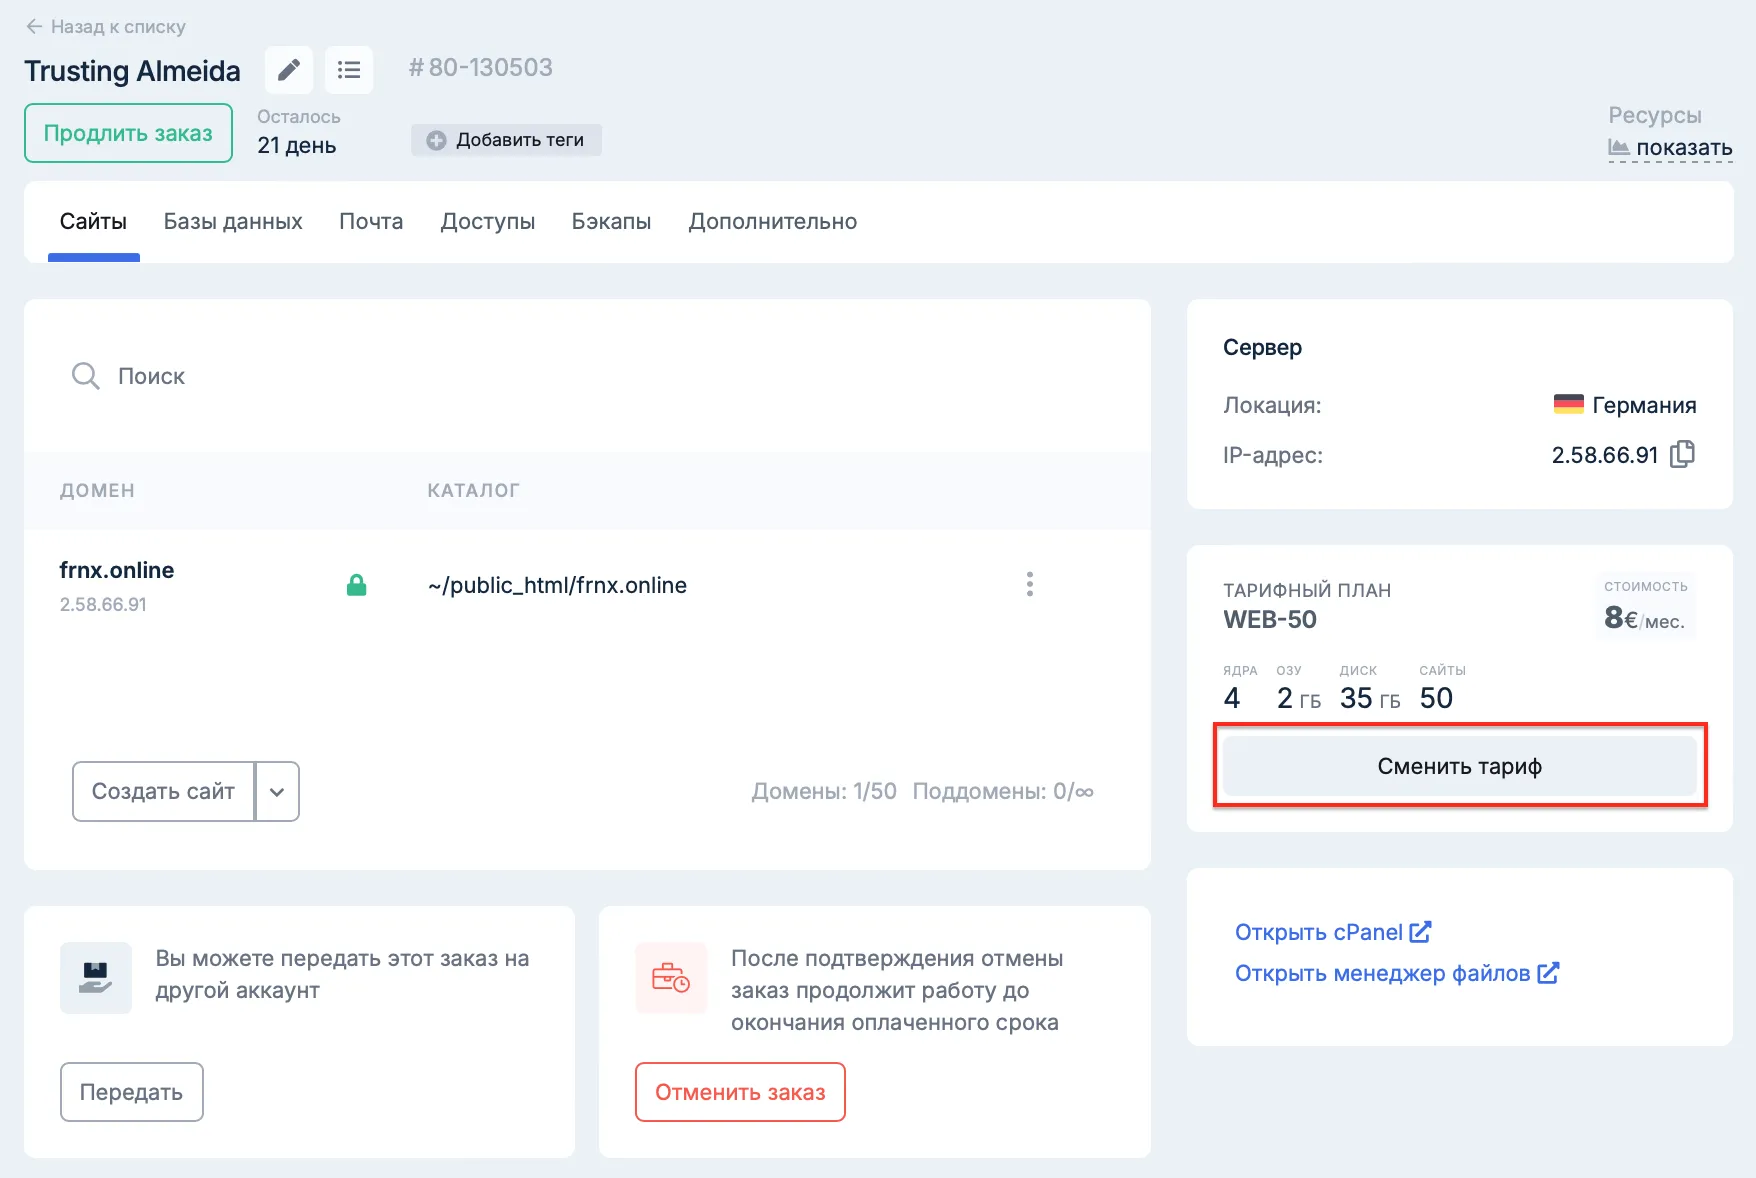The width and height of the screenshot is (1756, 1178).
Task: Click the pencil edit-name icon
Action: point(289,70)
